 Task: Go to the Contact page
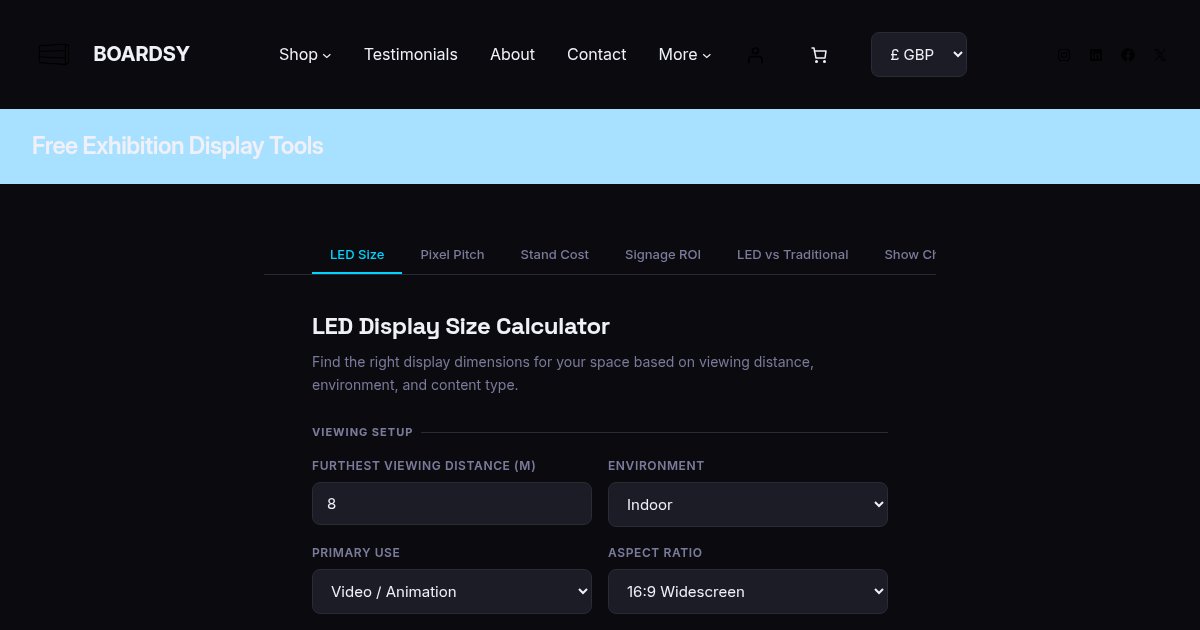pos(597,54)
